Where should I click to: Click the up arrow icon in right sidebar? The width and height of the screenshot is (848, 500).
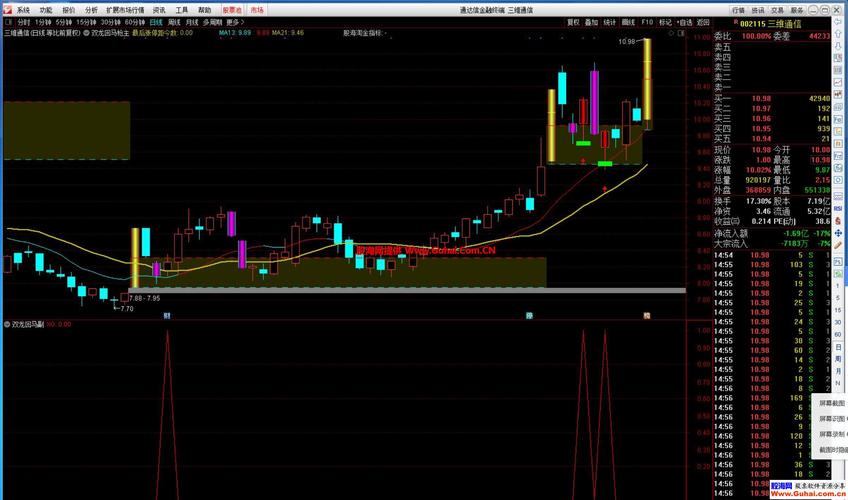(x=838, y=34)
